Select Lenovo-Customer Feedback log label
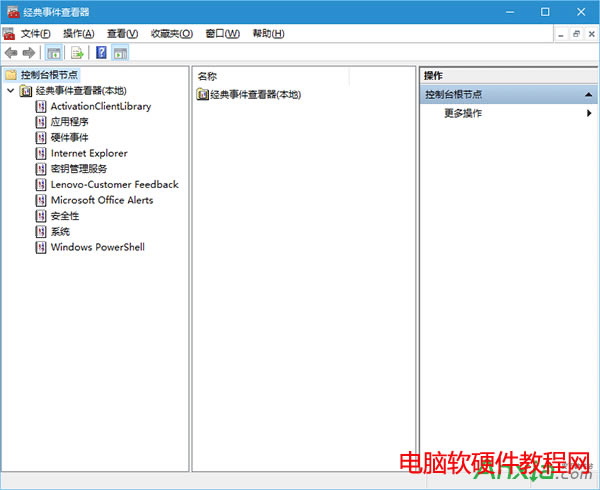Viewport: 600px width, 490px height. [115, 185]
